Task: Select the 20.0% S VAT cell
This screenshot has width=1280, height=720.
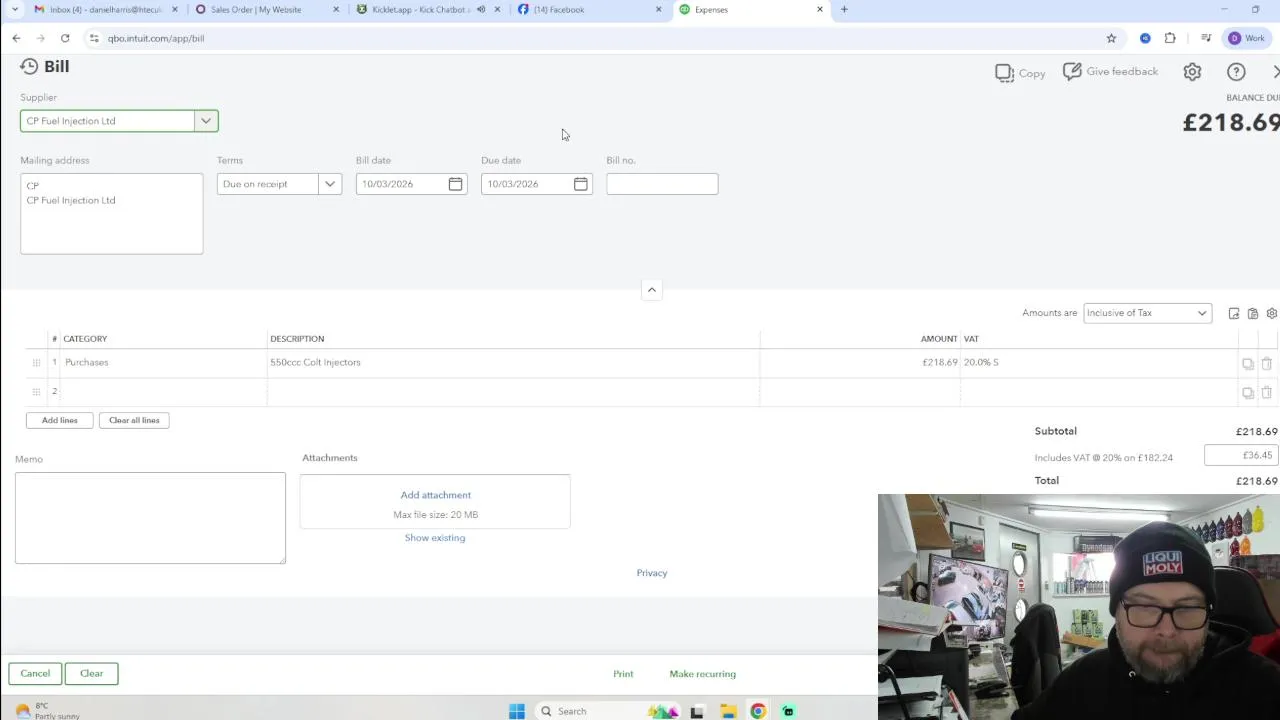Action: 1099,362
